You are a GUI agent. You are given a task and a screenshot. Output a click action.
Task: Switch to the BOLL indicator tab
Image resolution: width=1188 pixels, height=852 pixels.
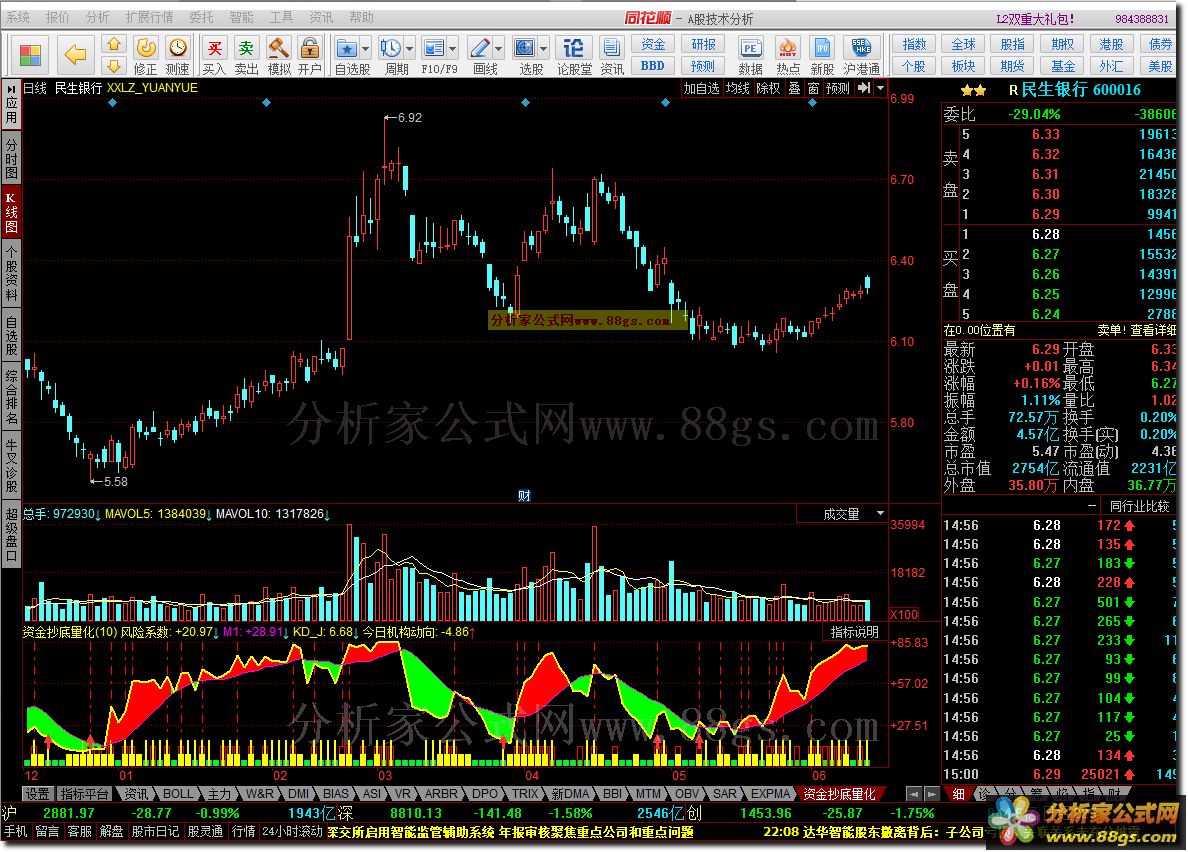coord(178,794)
